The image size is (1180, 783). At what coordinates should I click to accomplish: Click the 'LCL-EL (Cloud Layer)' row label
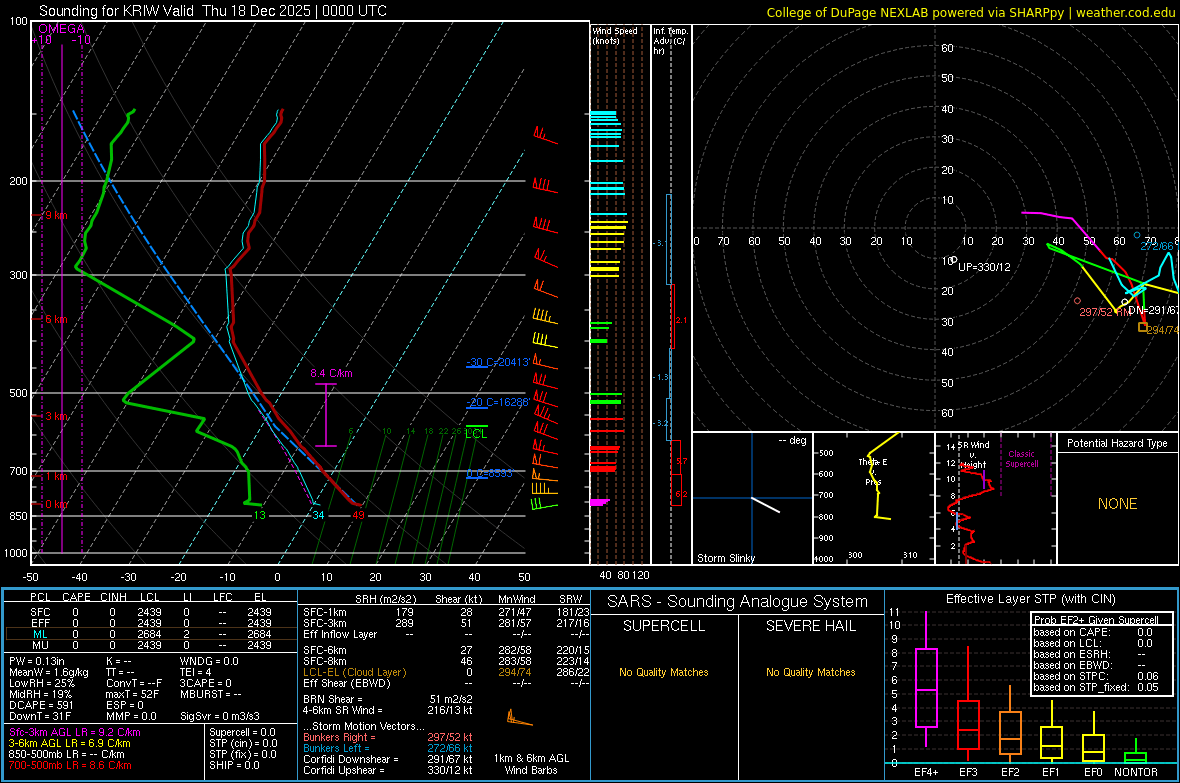click(x=354, y=672)
